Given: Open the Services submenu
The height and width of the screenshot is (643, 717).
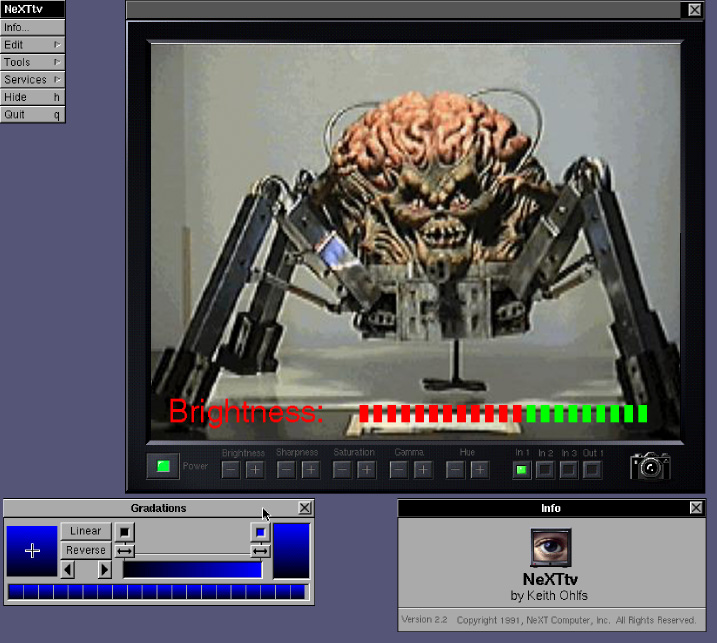Looking at the screenshot, I should (x=32, y=80).
